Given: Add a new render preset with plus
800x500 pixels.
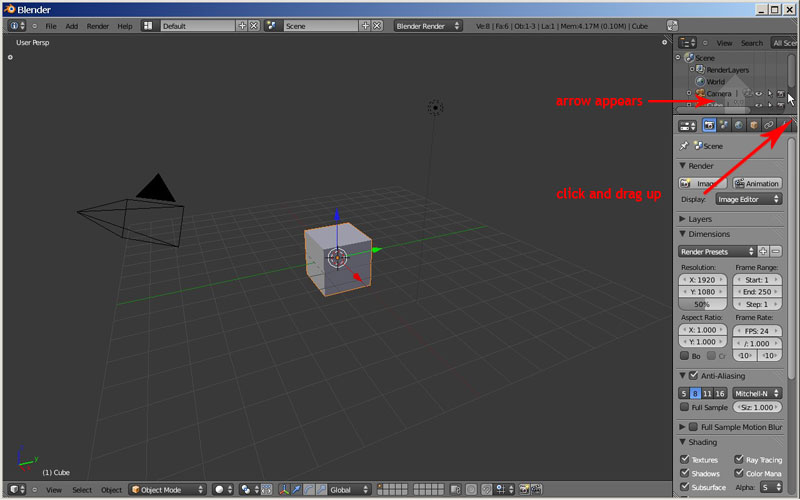Looking at the screenshot, I should click(x=763, y=251).
